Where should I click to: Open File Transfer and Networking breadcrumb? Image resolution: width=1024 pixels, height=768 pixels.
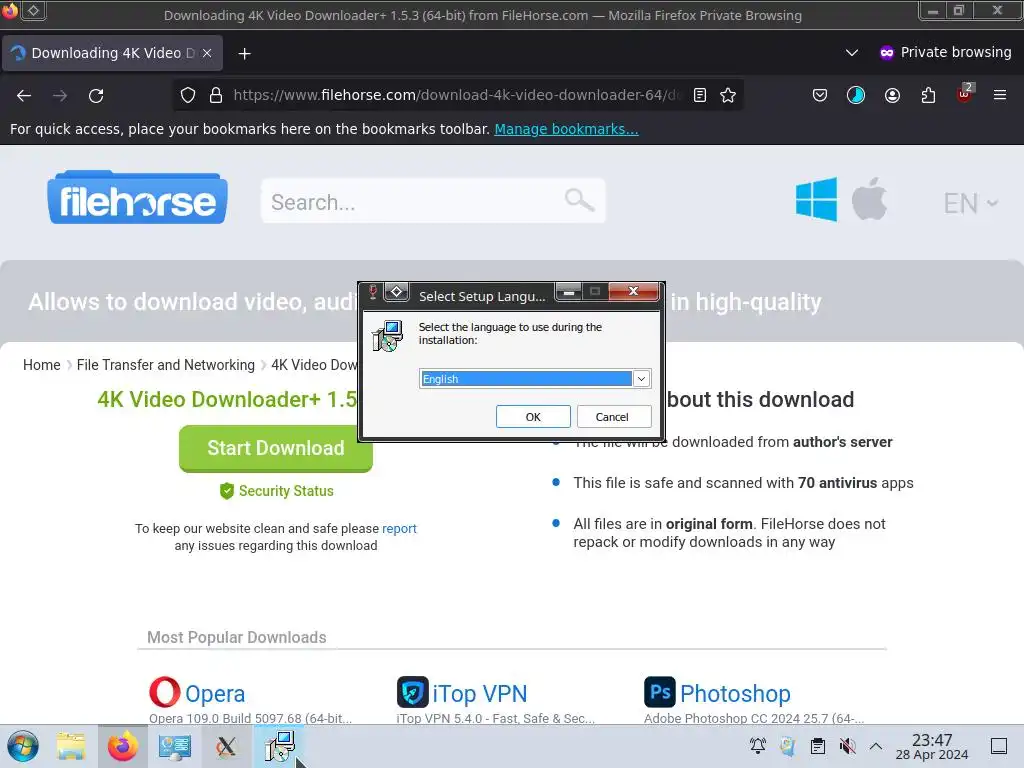pyautogui.click(x=166, y=365)
